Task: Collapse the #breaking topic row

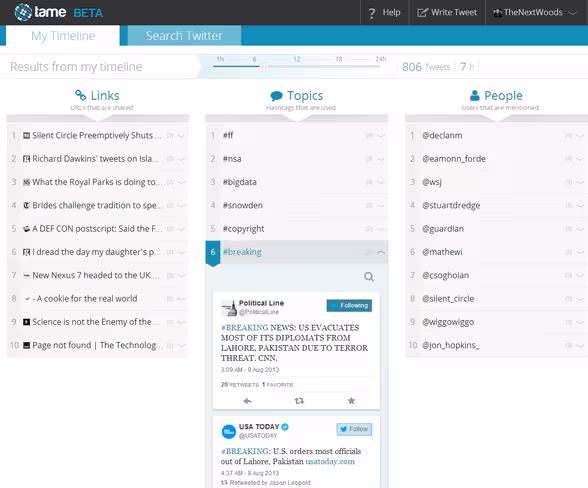Action: 381,252
